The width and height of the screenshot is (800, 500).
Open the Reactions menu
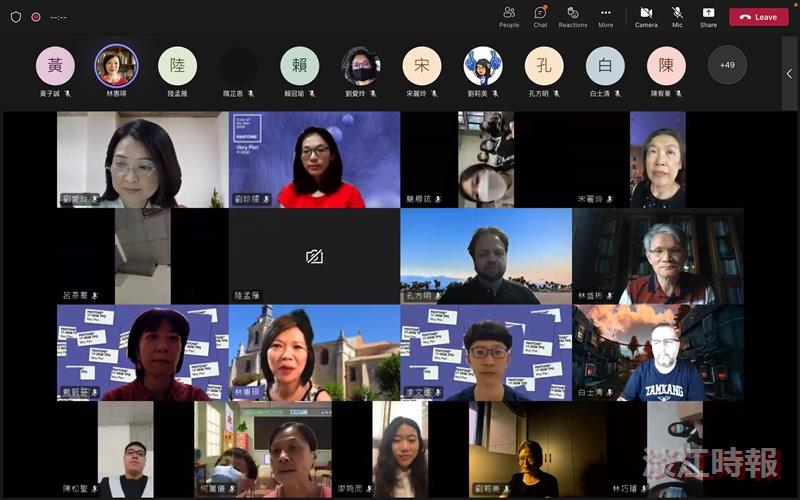click(573, 17)
